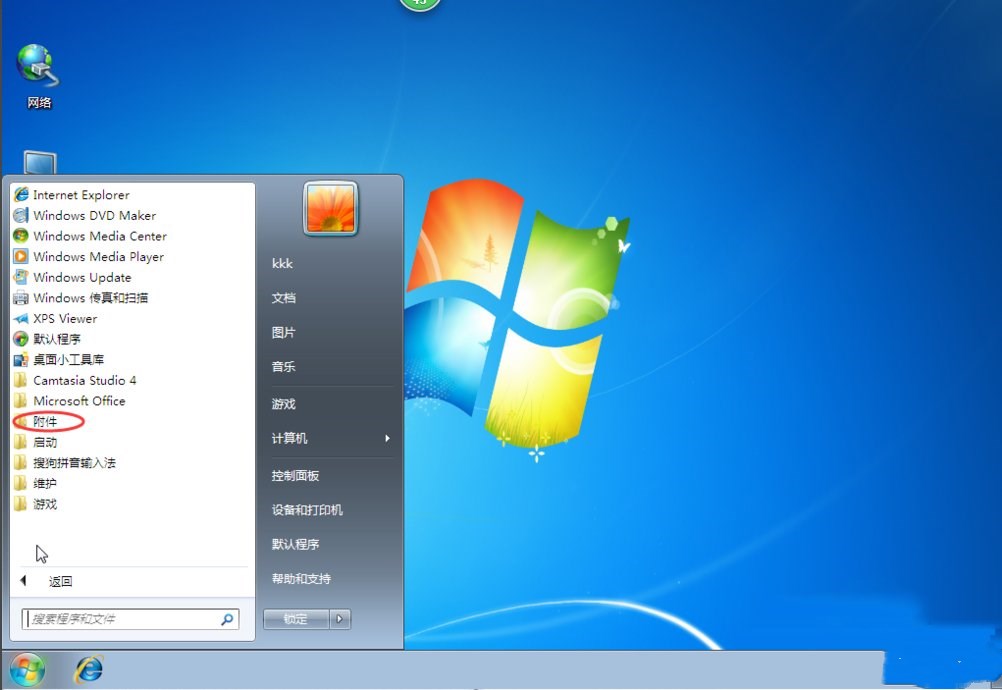Click the Windows Media Center icon
This screenshot has height=690, width=1002.
21,236
